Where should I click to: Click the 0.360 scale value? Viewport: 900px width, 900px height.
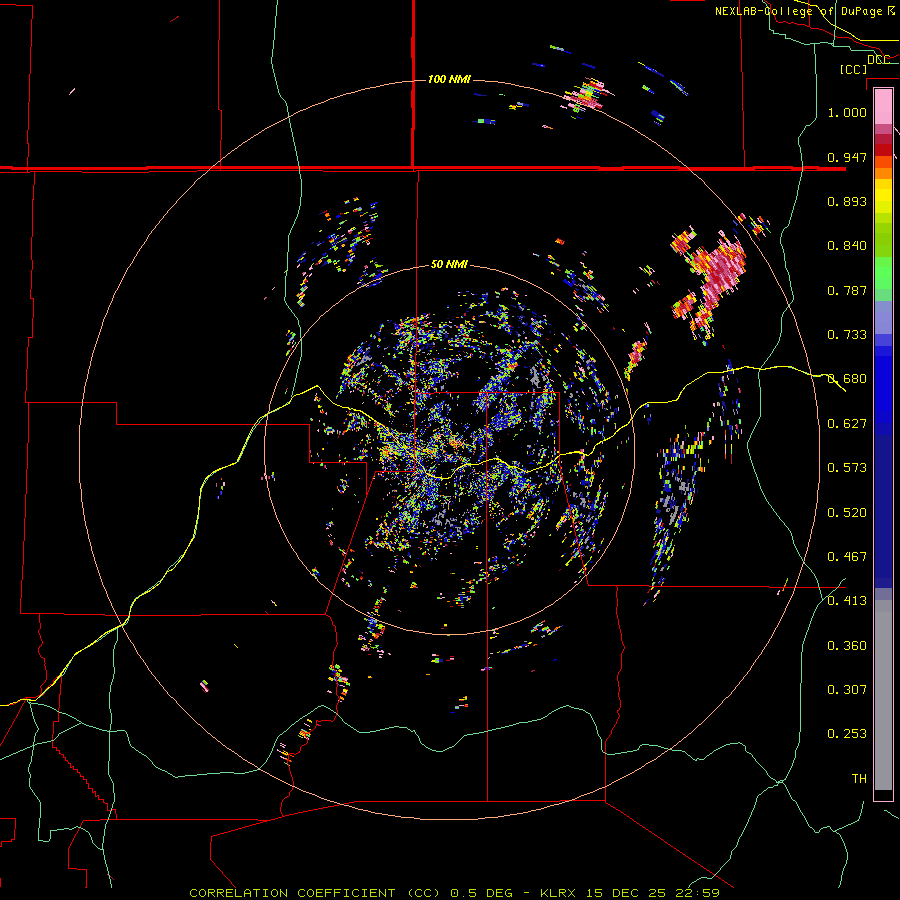[x=847, y=646]
